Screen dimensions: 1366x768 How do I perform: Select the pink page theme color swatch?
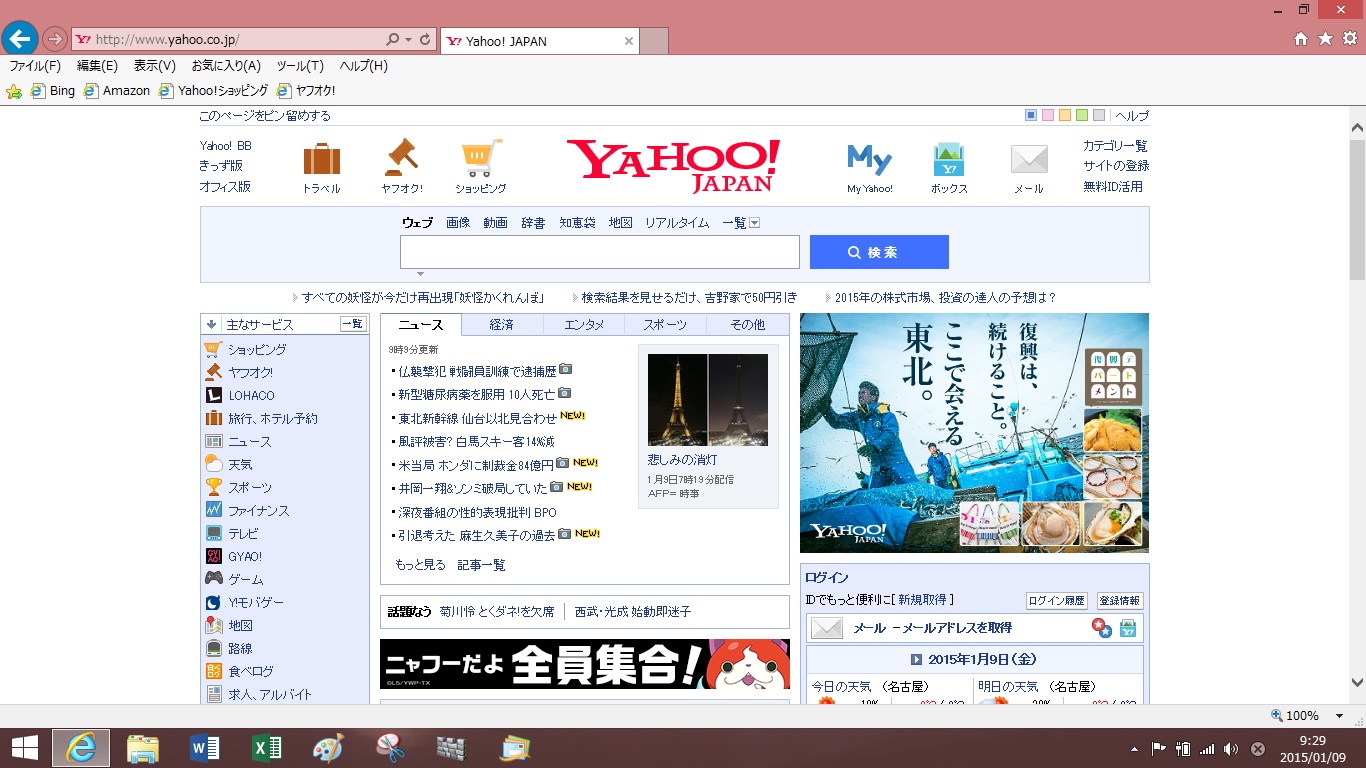click(1048, 115)
